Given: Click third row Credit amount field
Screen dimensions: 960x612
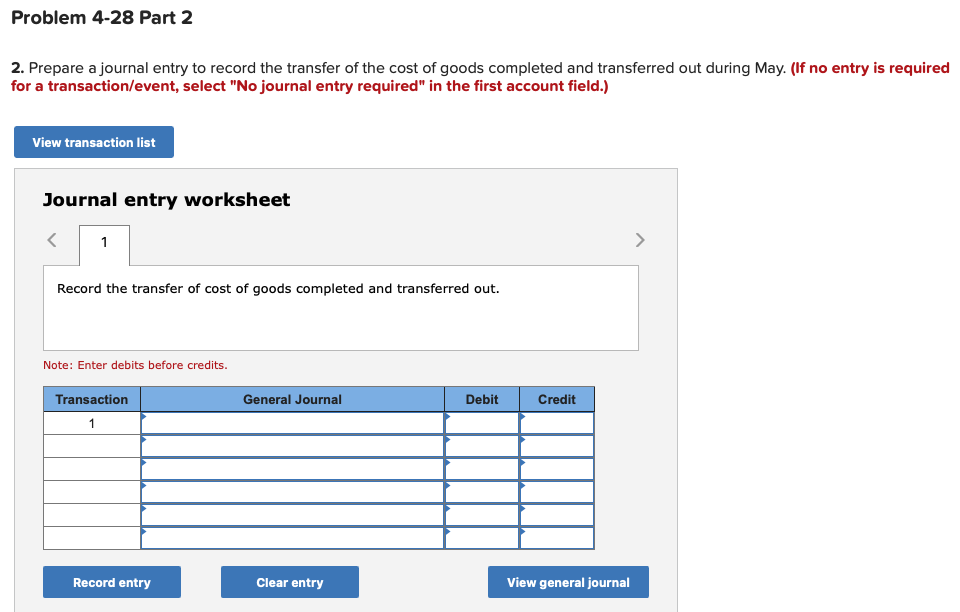Looking at the screenshot, I should coord(557,469).
